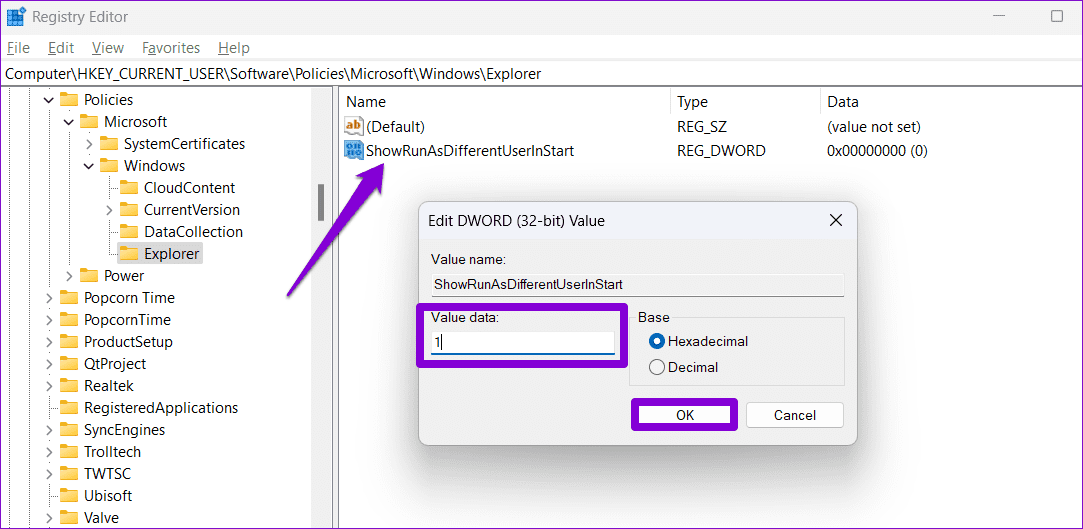Viewport: 1083px width, 529px height.
Task: Close the Edit DWORD dialog with X
Action: point(835,221)
